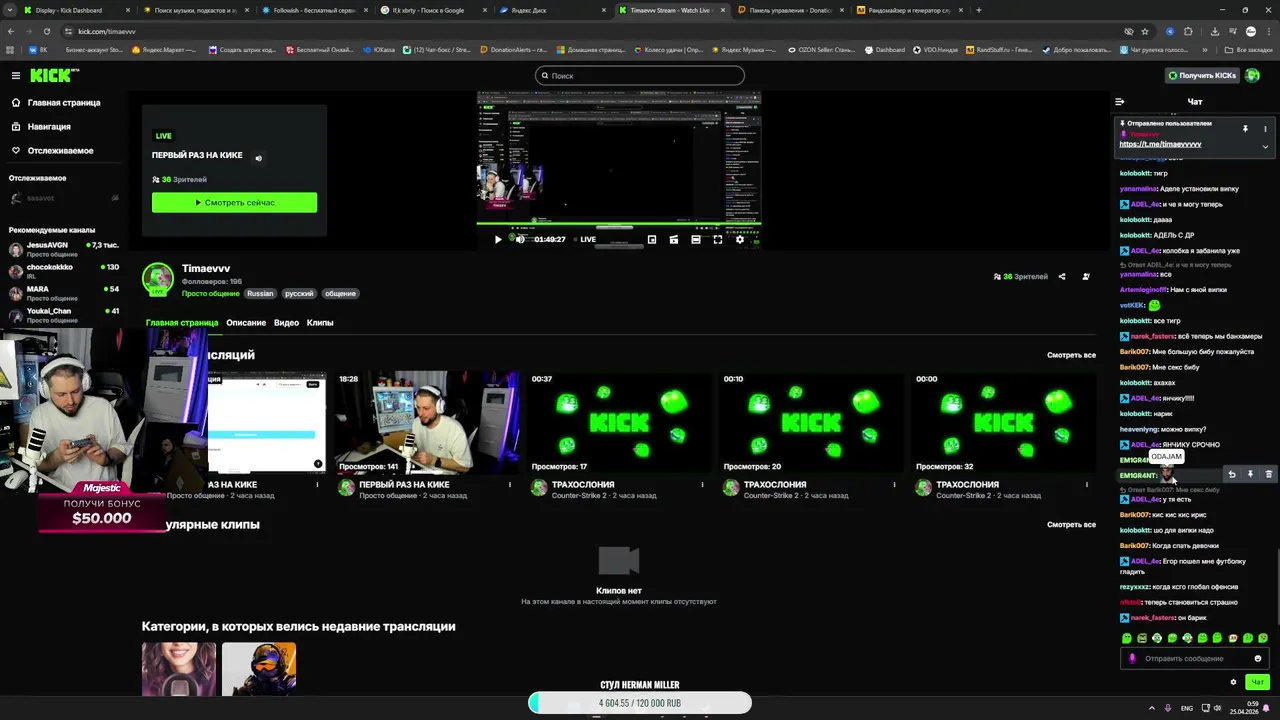Open the 00:37 ТРАХОСЛОНИЯ video
The width and height of the screenshot is (1280, 720).
(x=619, y=422)
